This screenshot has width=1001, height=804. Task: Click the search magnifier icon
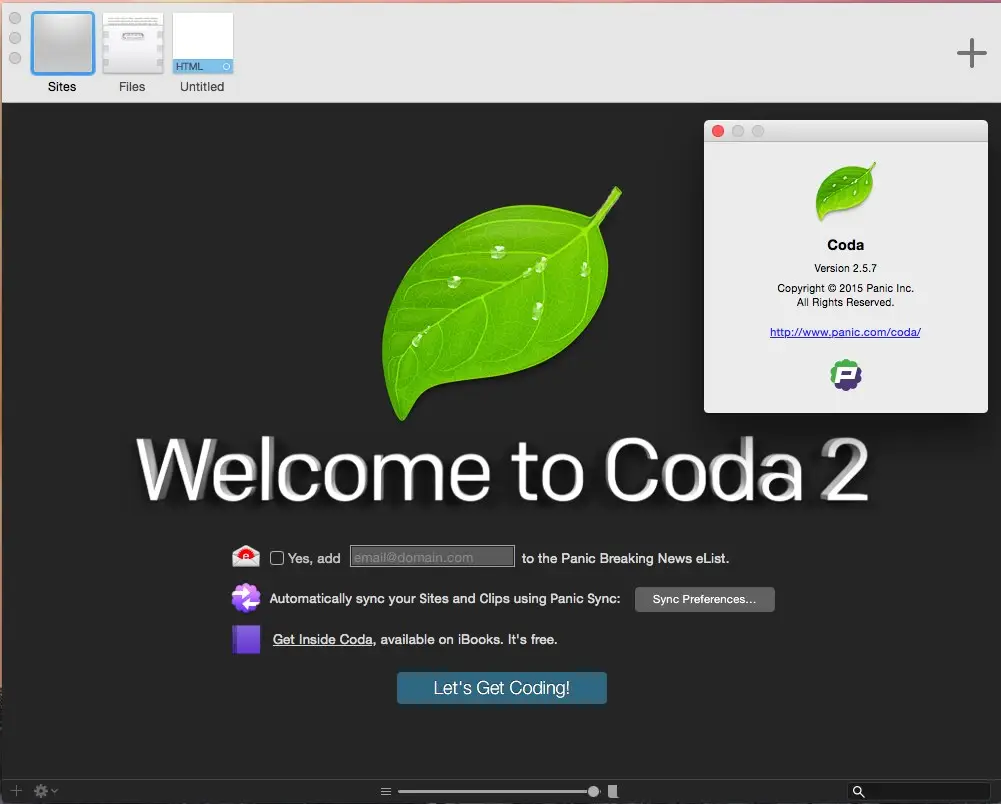859,792
